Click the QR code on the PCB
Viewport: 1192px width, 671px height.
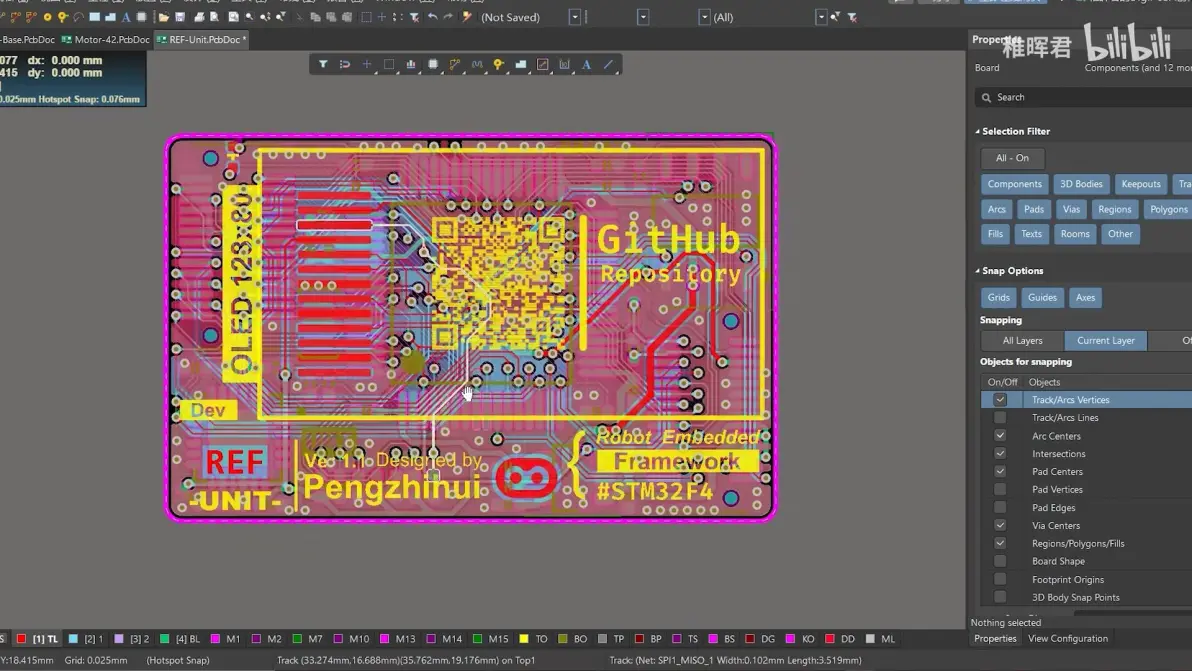[499, 283]
